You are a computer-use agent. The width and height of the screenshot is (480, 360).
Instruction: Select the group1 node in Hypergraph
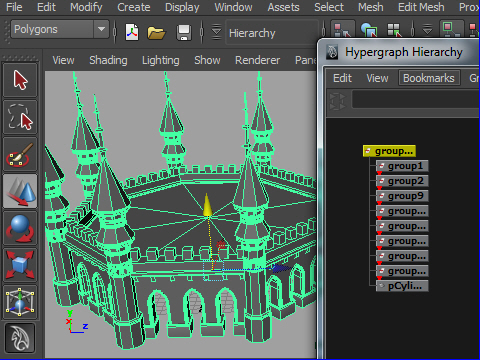402,166
